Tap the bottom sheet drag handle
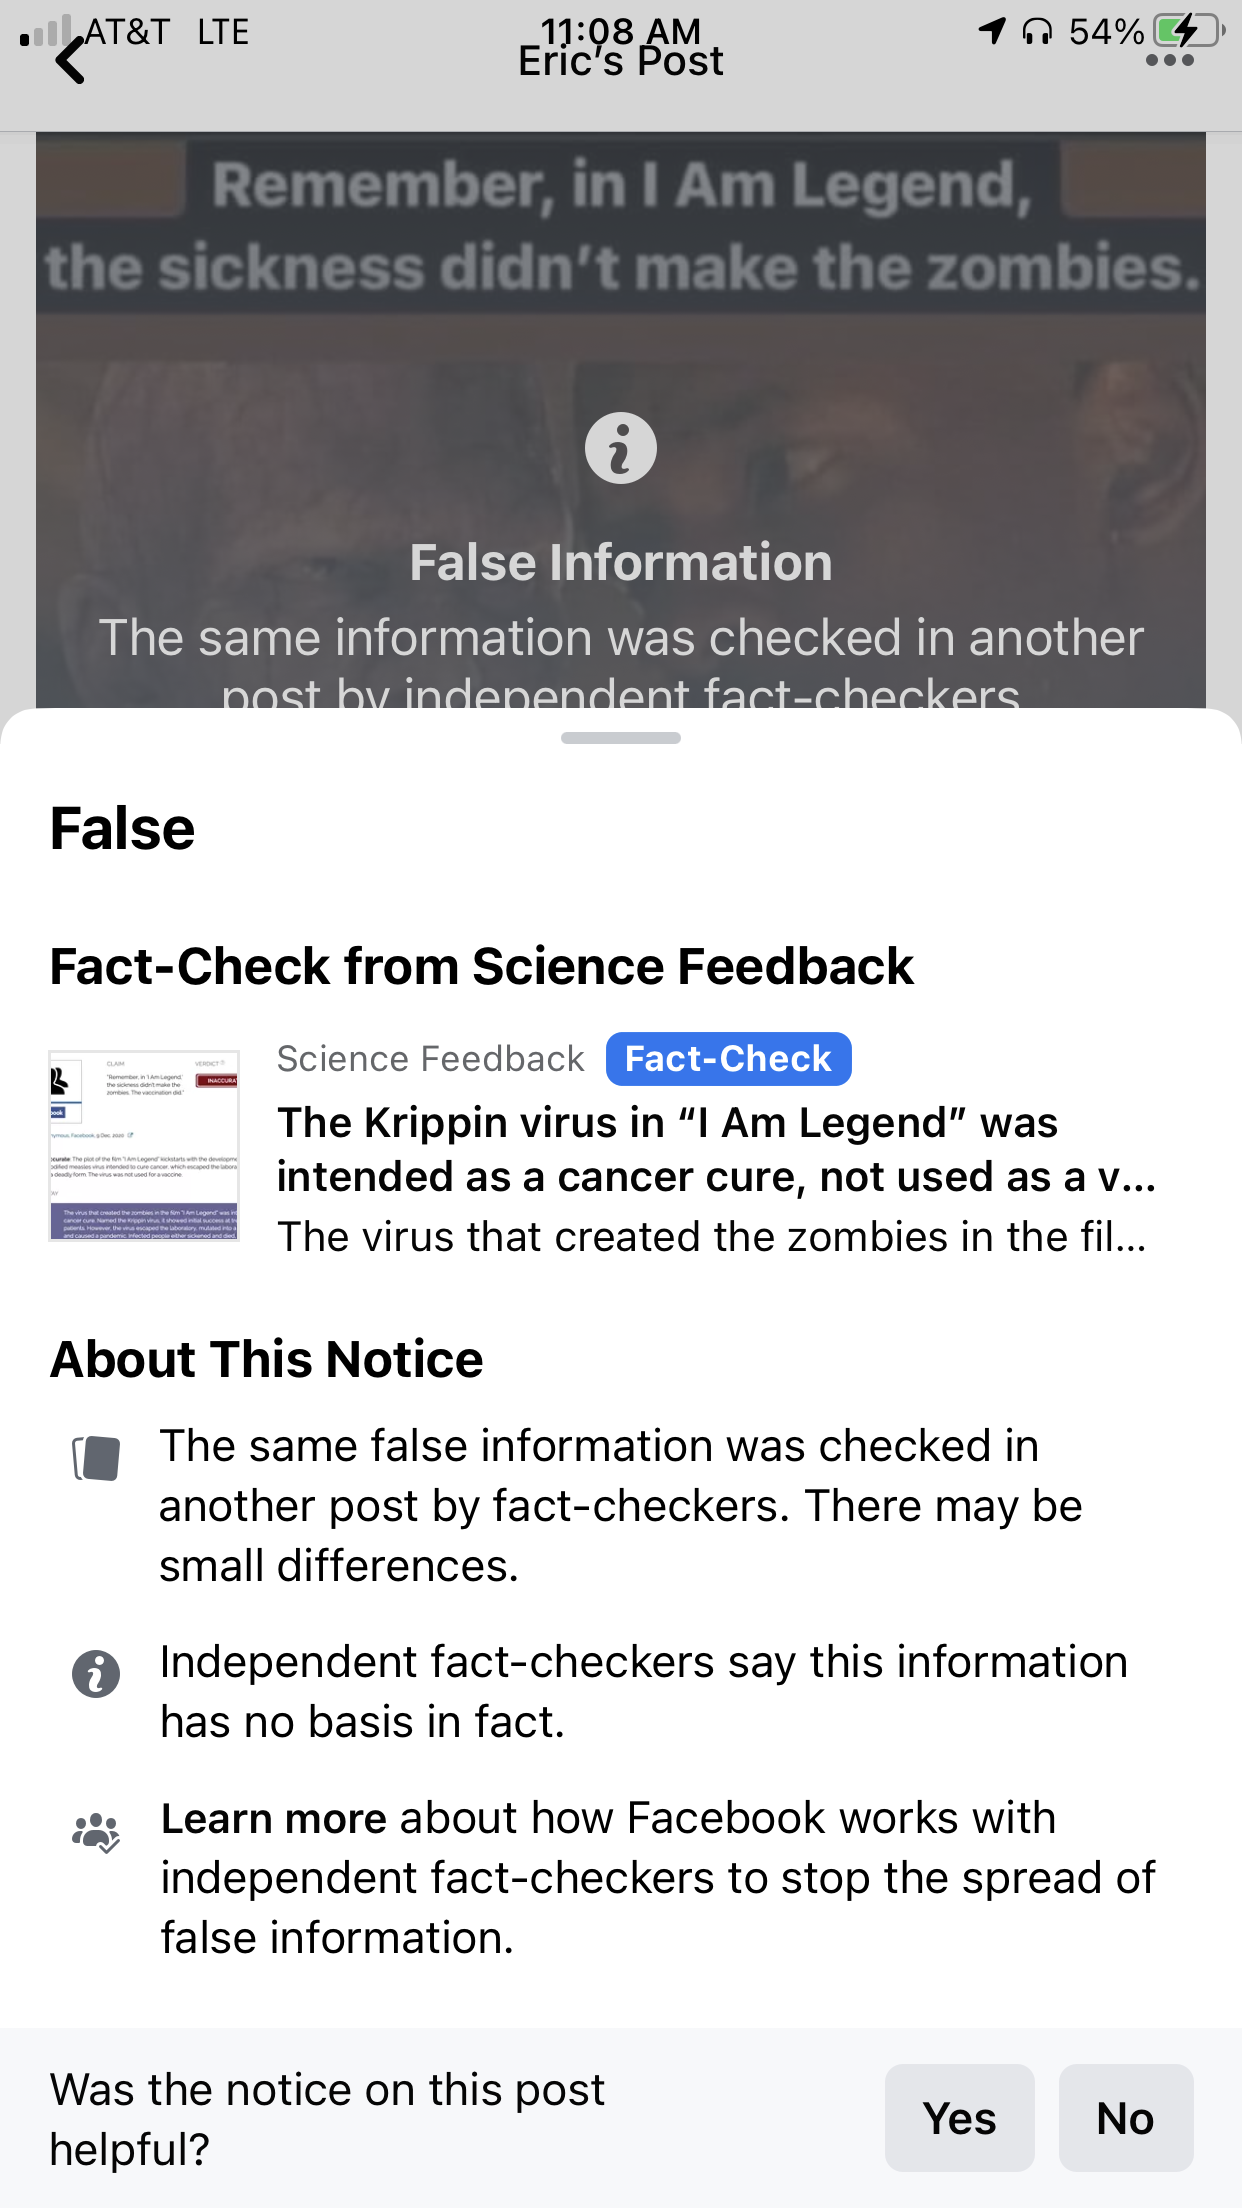This screenshot has width=1242, height=2208. (x=620, y=738)
